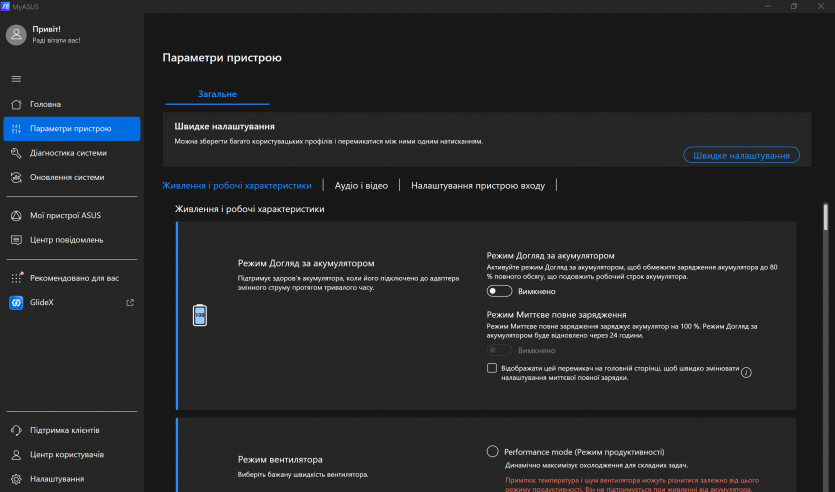Select Аудіо і відео section tab
Viewport: 835px width, 492px height.
click(361, 185)
